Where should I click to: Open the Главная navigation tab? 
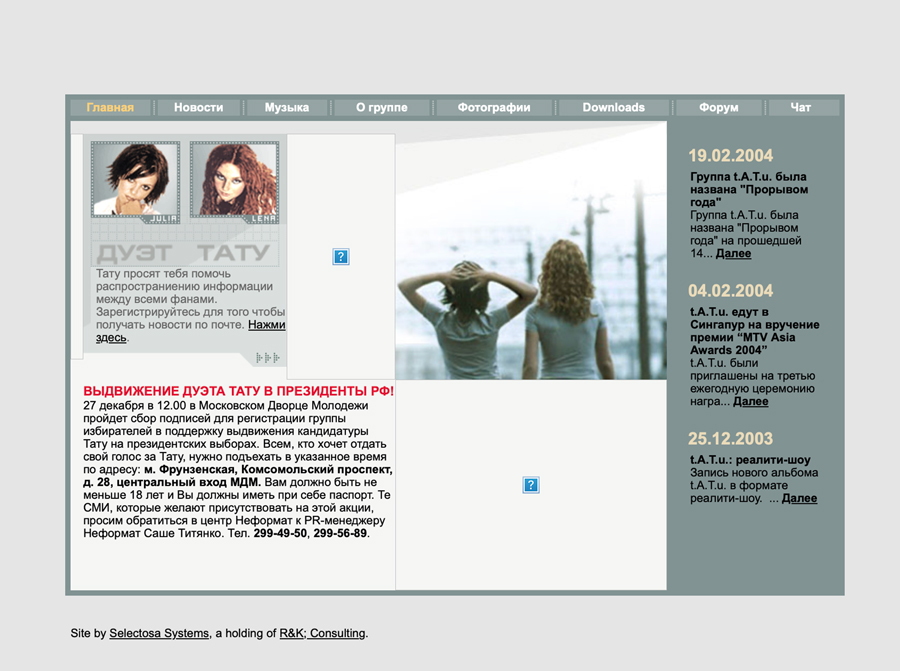pos(110,107)
